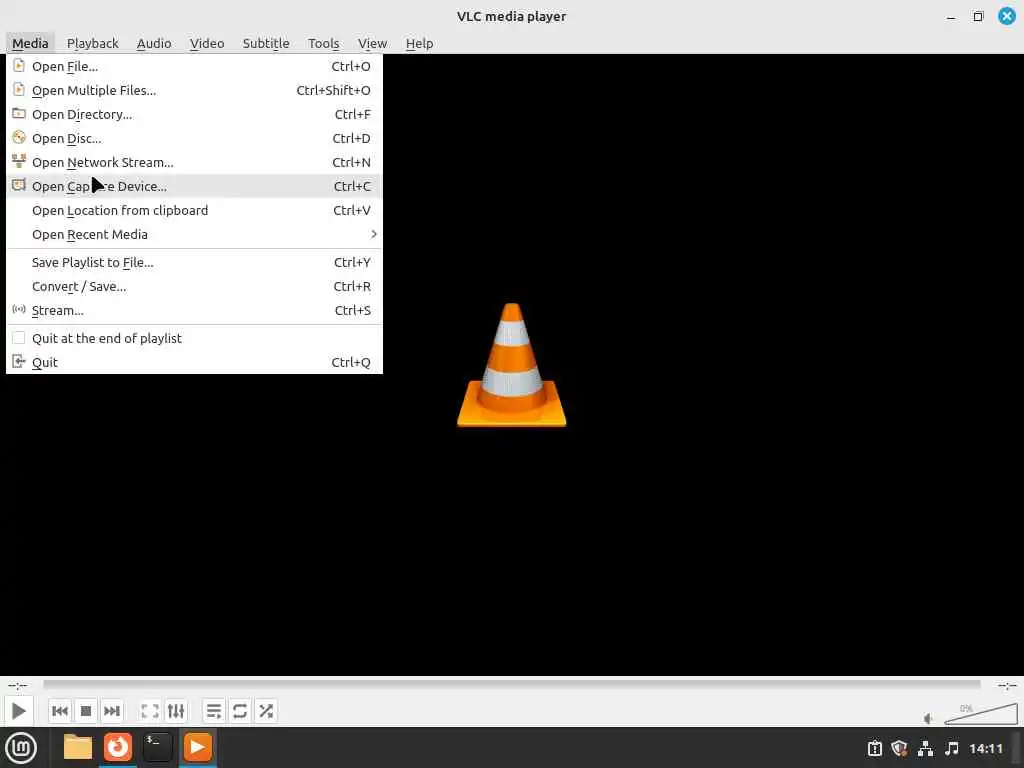Choose Quit menu entry
Image resolution: width=1024 pixels, height=768 pixels.
click(194, 362)
